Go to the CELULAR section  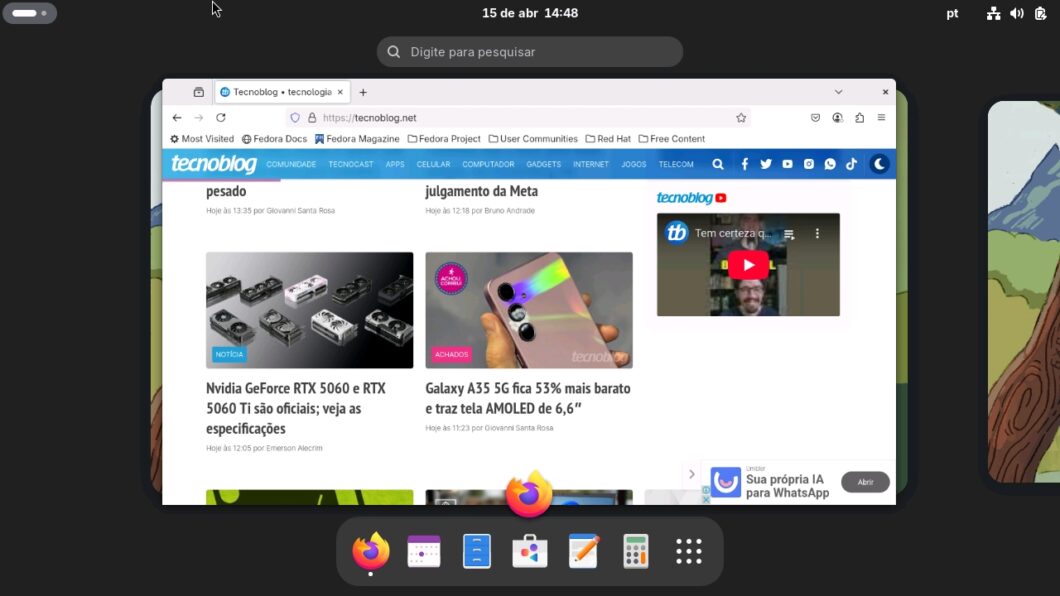pyautogui.click(x=433, y=164)
